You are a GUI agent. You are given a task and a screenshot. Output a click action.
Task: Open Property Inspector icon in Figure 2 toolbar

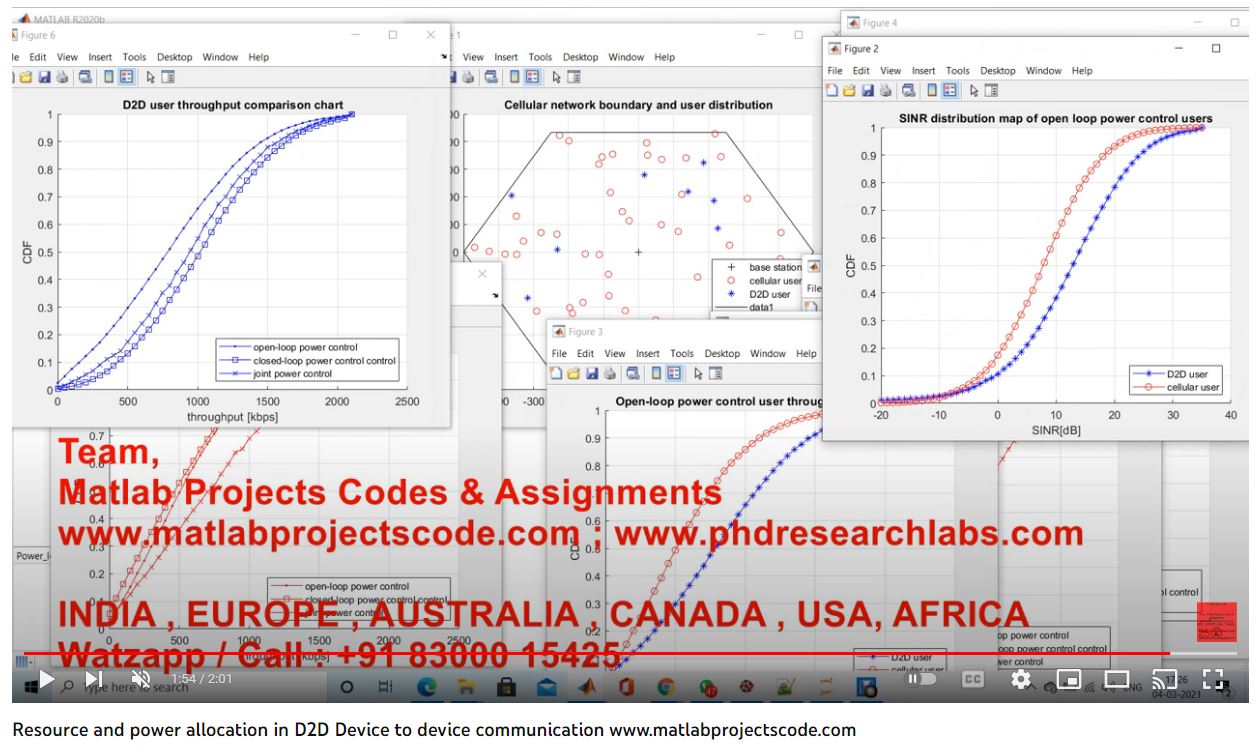pos(991,91)
